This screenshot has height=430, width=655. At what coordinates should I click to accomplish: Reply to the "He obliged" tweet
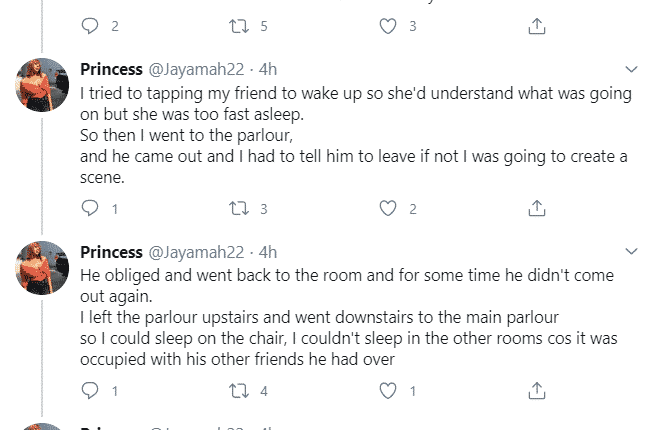[x=89, y=389]
